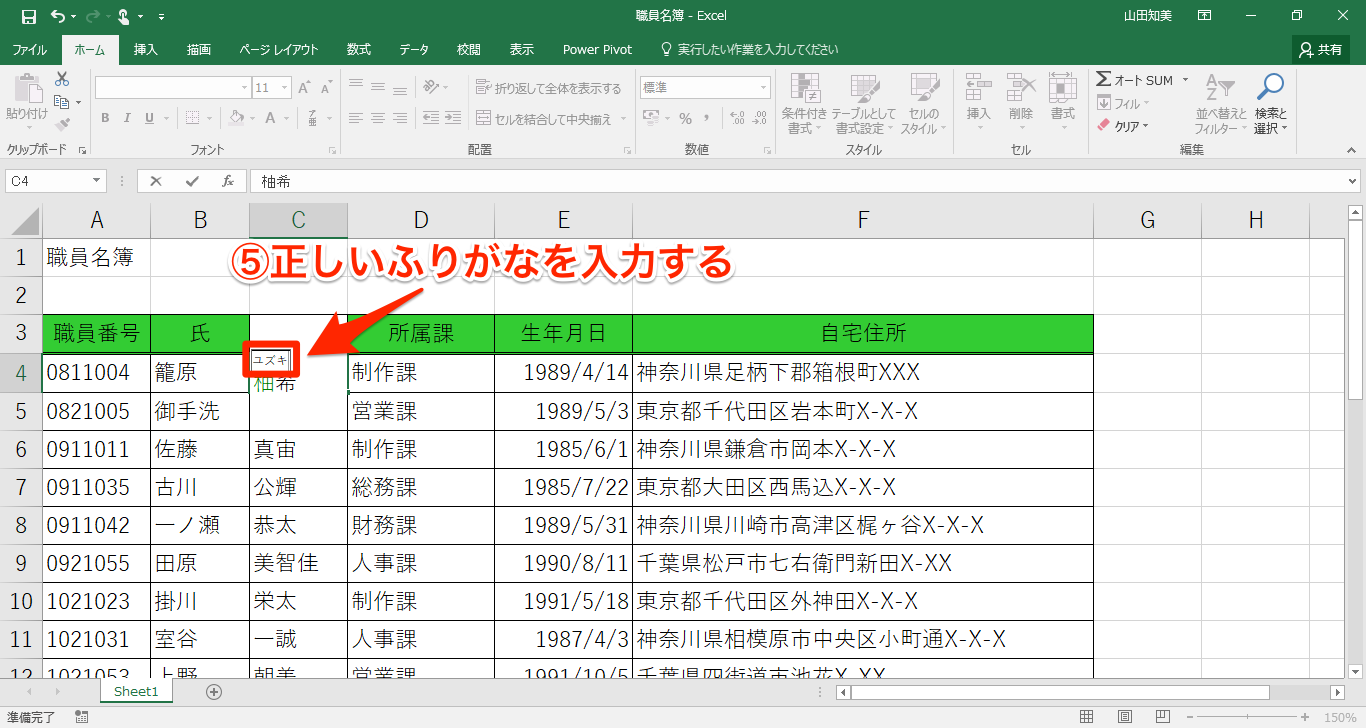Viewport: 1366px width, 728px height.
Task: Select the Format Painter brush icon
Action: (62, 125)
